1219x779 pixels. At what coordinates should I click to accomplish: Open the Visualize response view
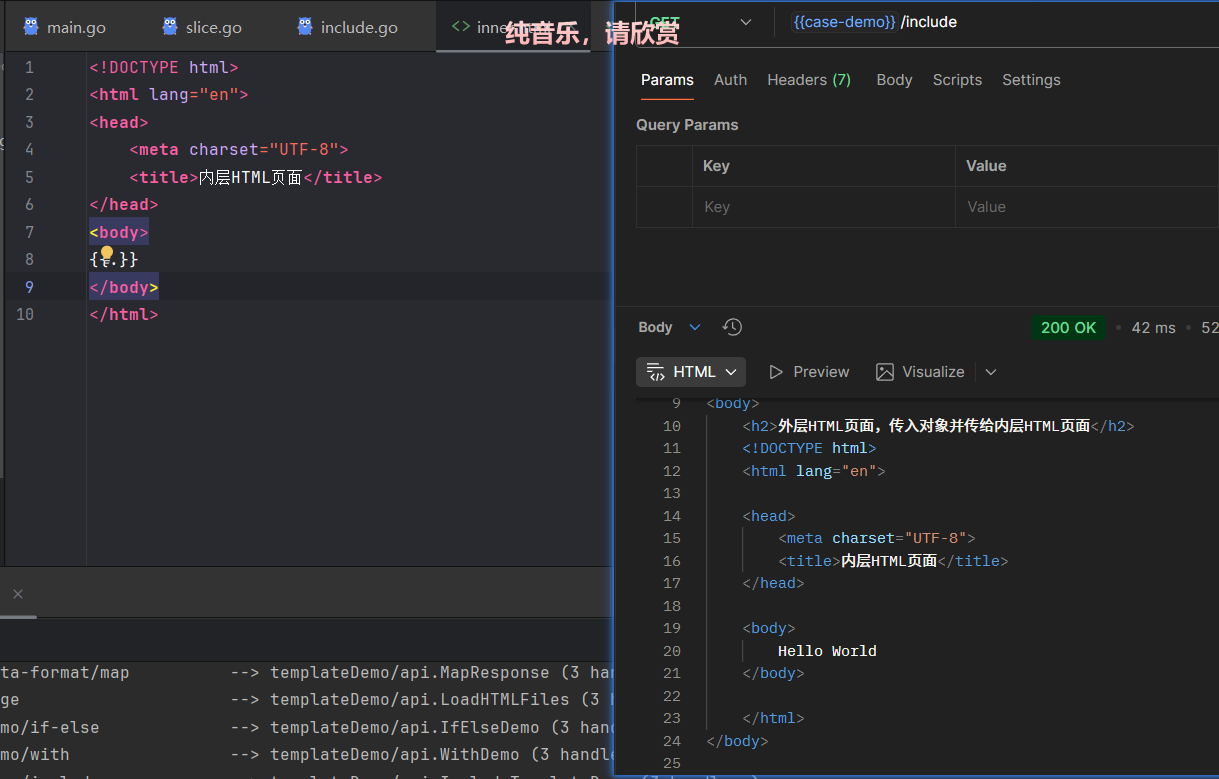pyautogui.click(x=920, y=372)
